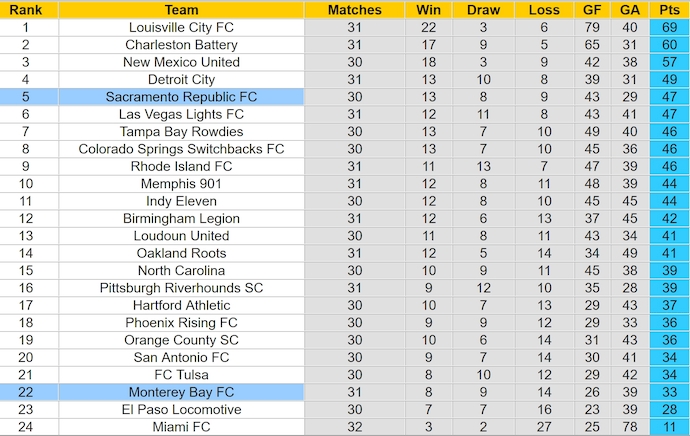Click Louisville City's 69 points cell
The width and height of the screenshot is (690, 436).
pyautogui.click(x=668, y=28)
